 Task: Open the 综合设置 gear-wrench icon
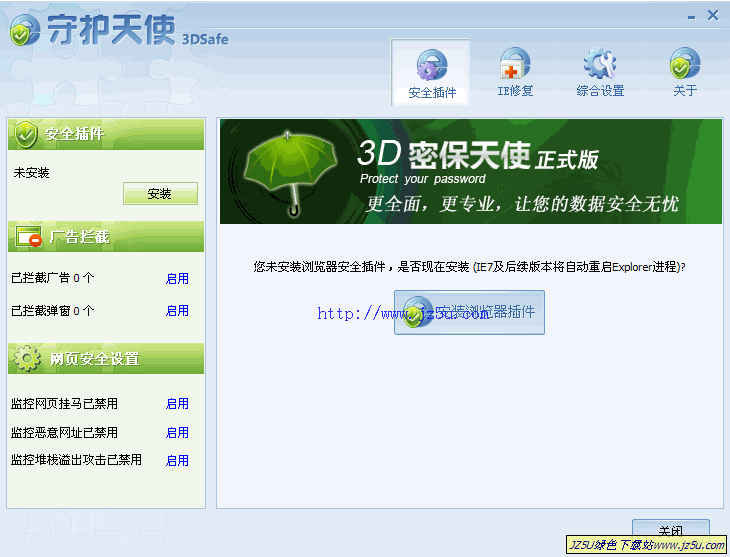pyautogui.click(x=600, y=63)
